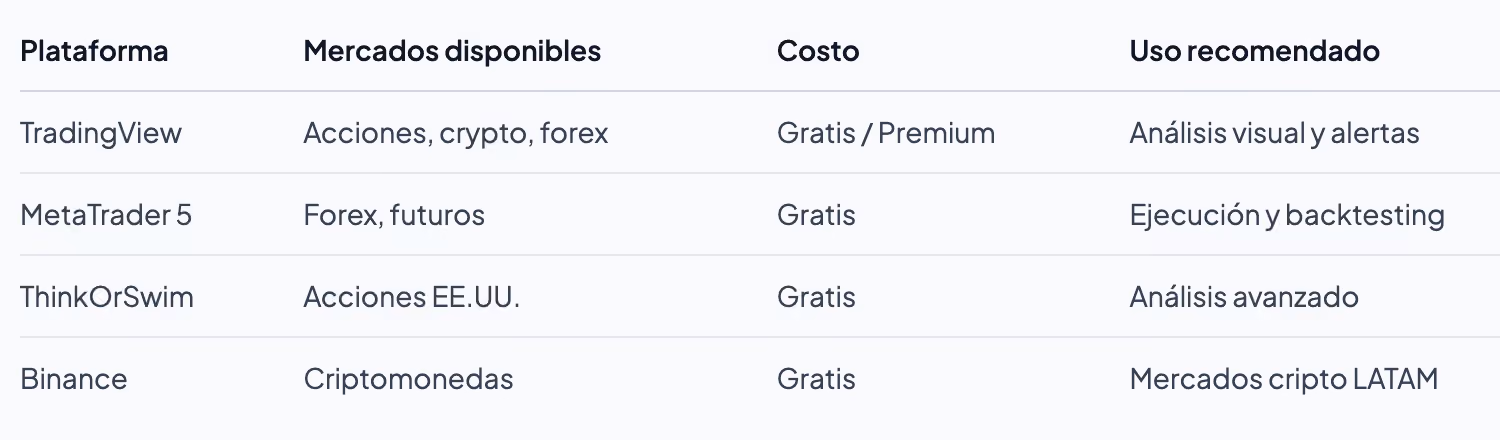This screenshot has width=1500, height=440.
Task: Click the Análisis visual y alertas cell
Action: pyautogui.click(x=1275, y=133)
